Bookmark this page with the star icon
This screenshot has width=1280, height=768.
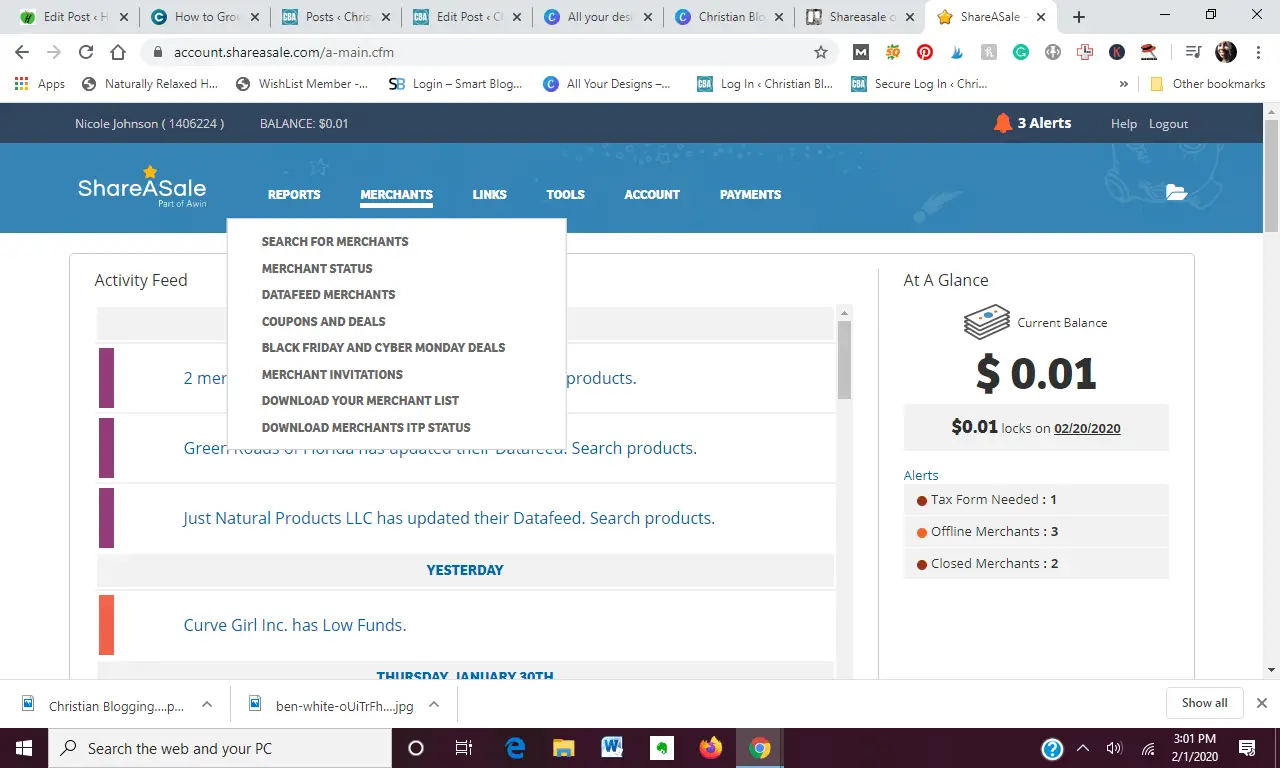tap(821, 52)
